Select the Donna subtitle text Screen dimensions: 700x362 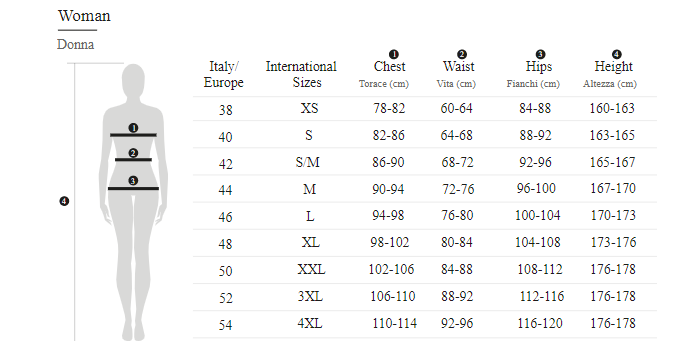pyautogui.click(x=75, y=45)
